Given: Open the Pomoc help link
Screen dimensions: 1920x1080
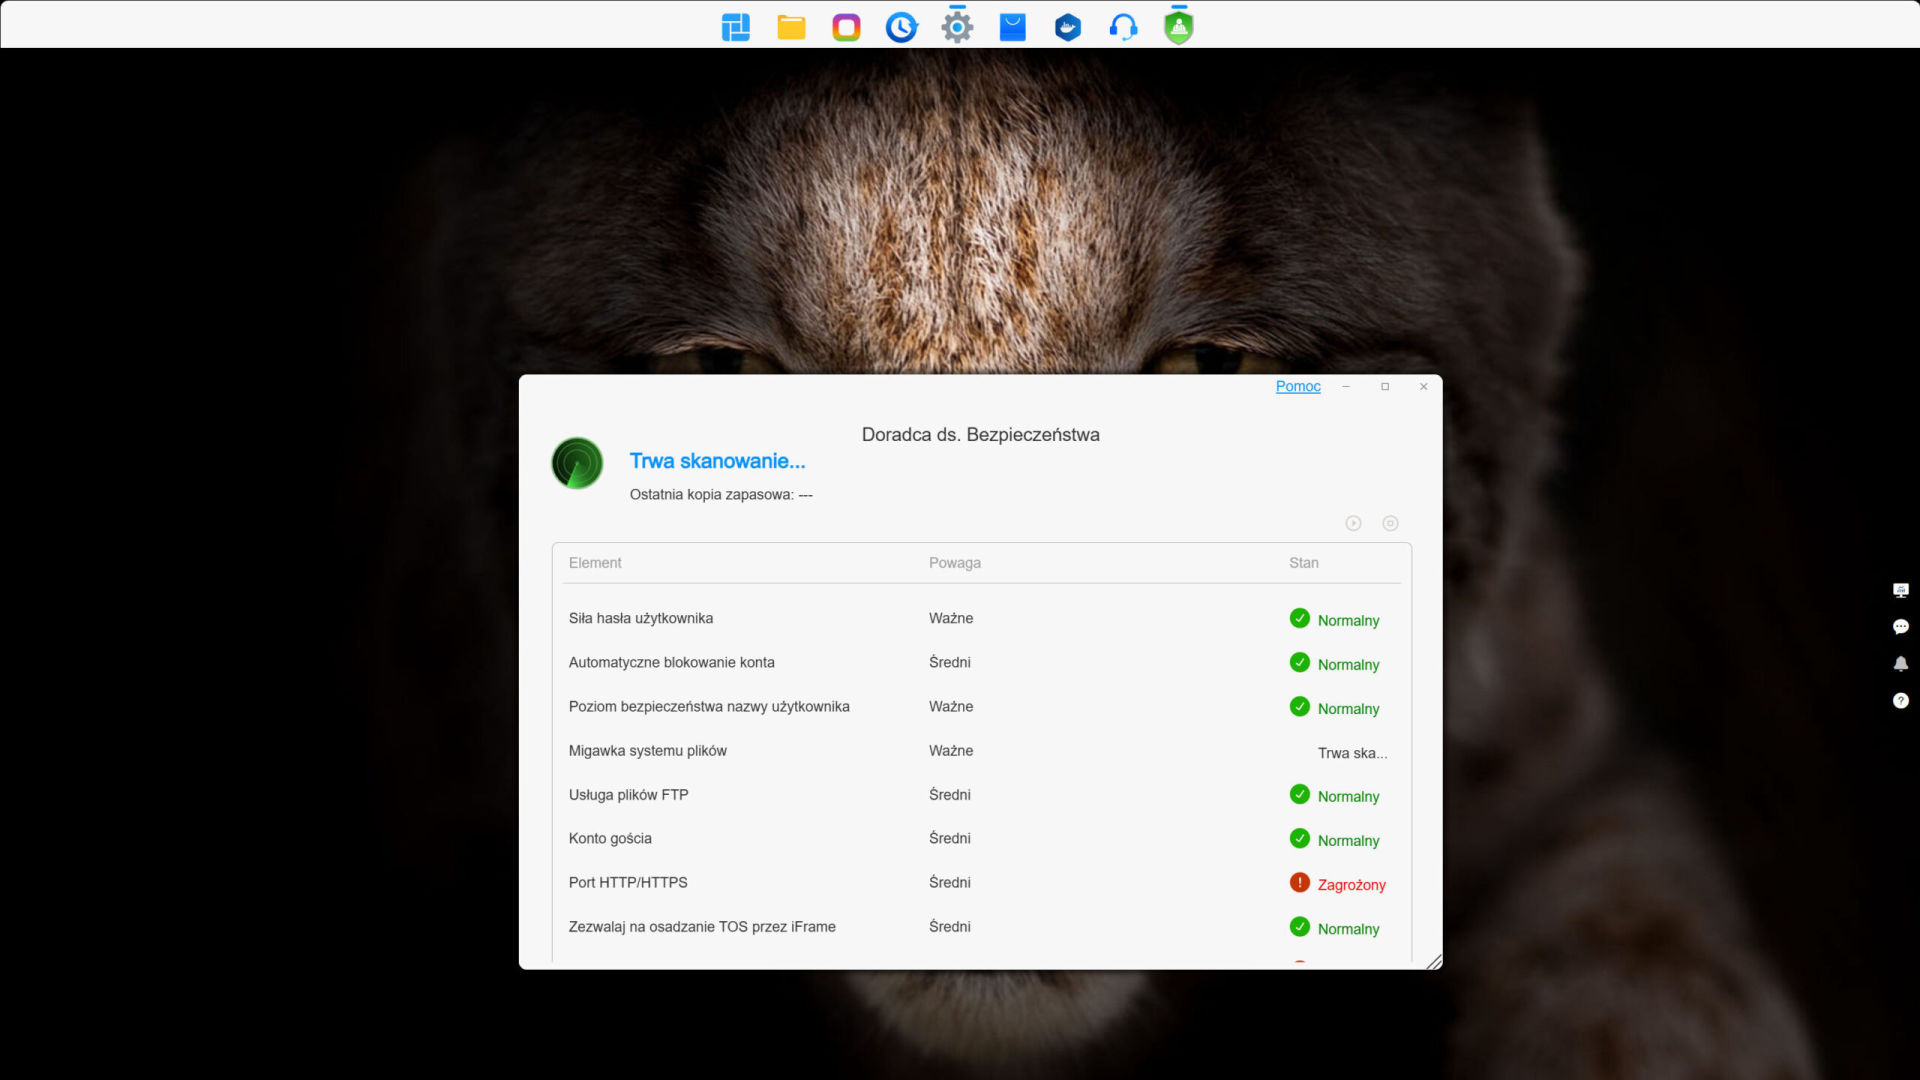Looking at the screenshot, I should [1298, 386].
